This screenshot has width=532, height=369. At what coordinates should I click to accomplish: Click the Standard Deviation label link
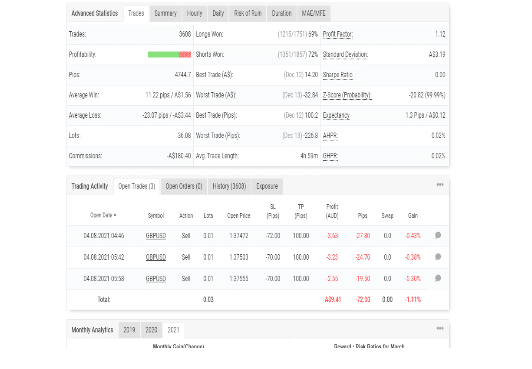345,55
